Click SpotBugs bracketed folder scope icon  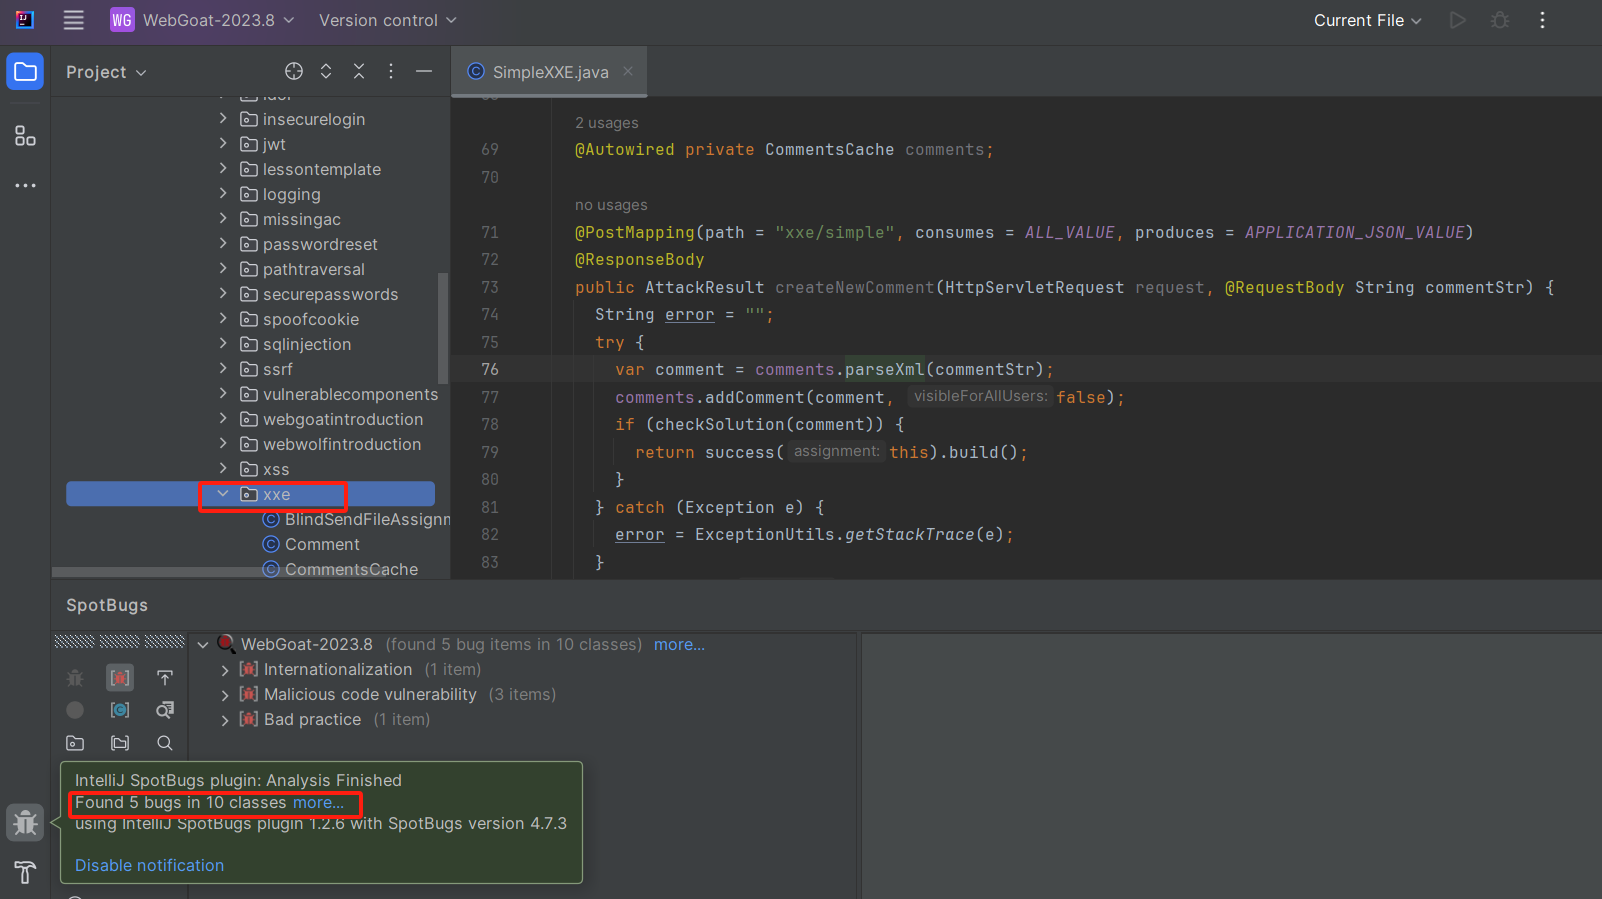point(120,743)
